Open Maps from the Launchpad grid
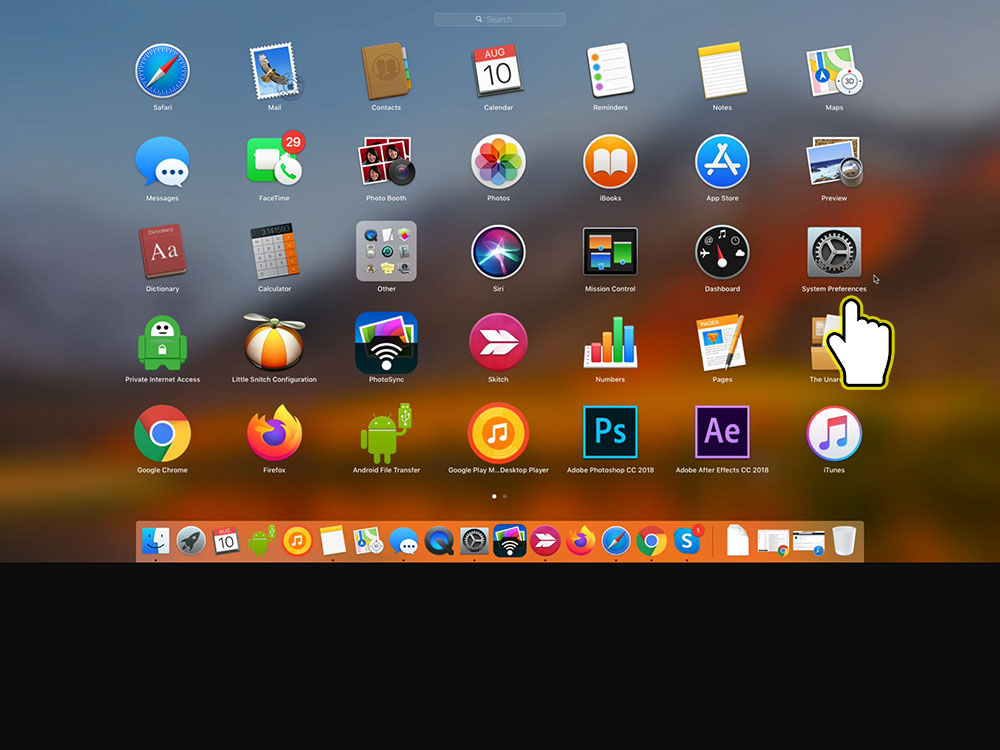 [x=834, y=71]
